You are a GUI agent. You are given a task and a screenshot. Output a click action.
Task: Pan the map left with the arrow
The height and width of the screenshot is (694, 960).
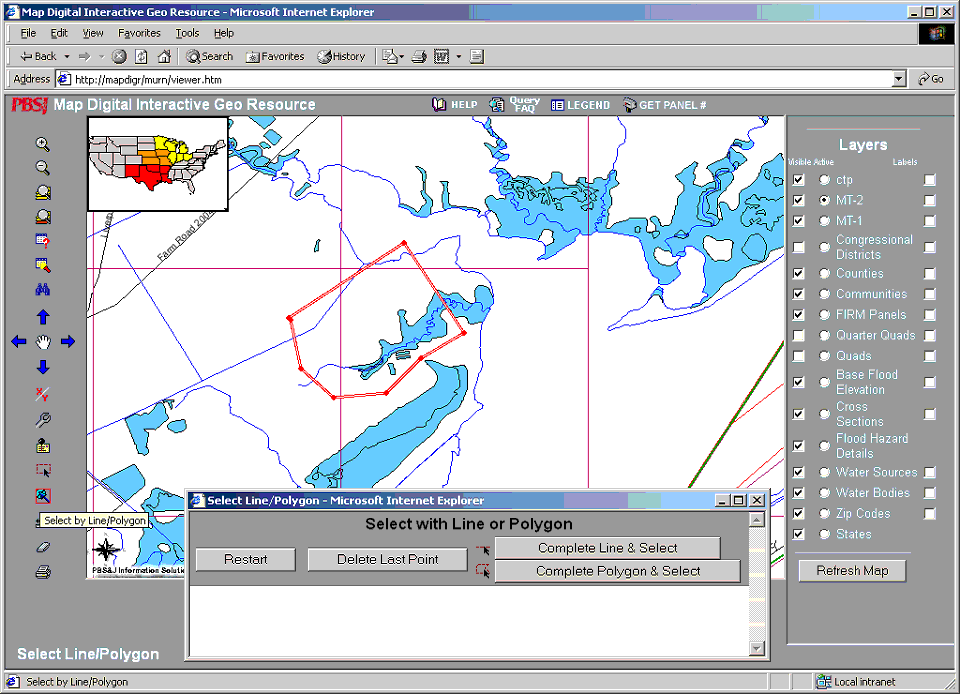pos(18,341)
